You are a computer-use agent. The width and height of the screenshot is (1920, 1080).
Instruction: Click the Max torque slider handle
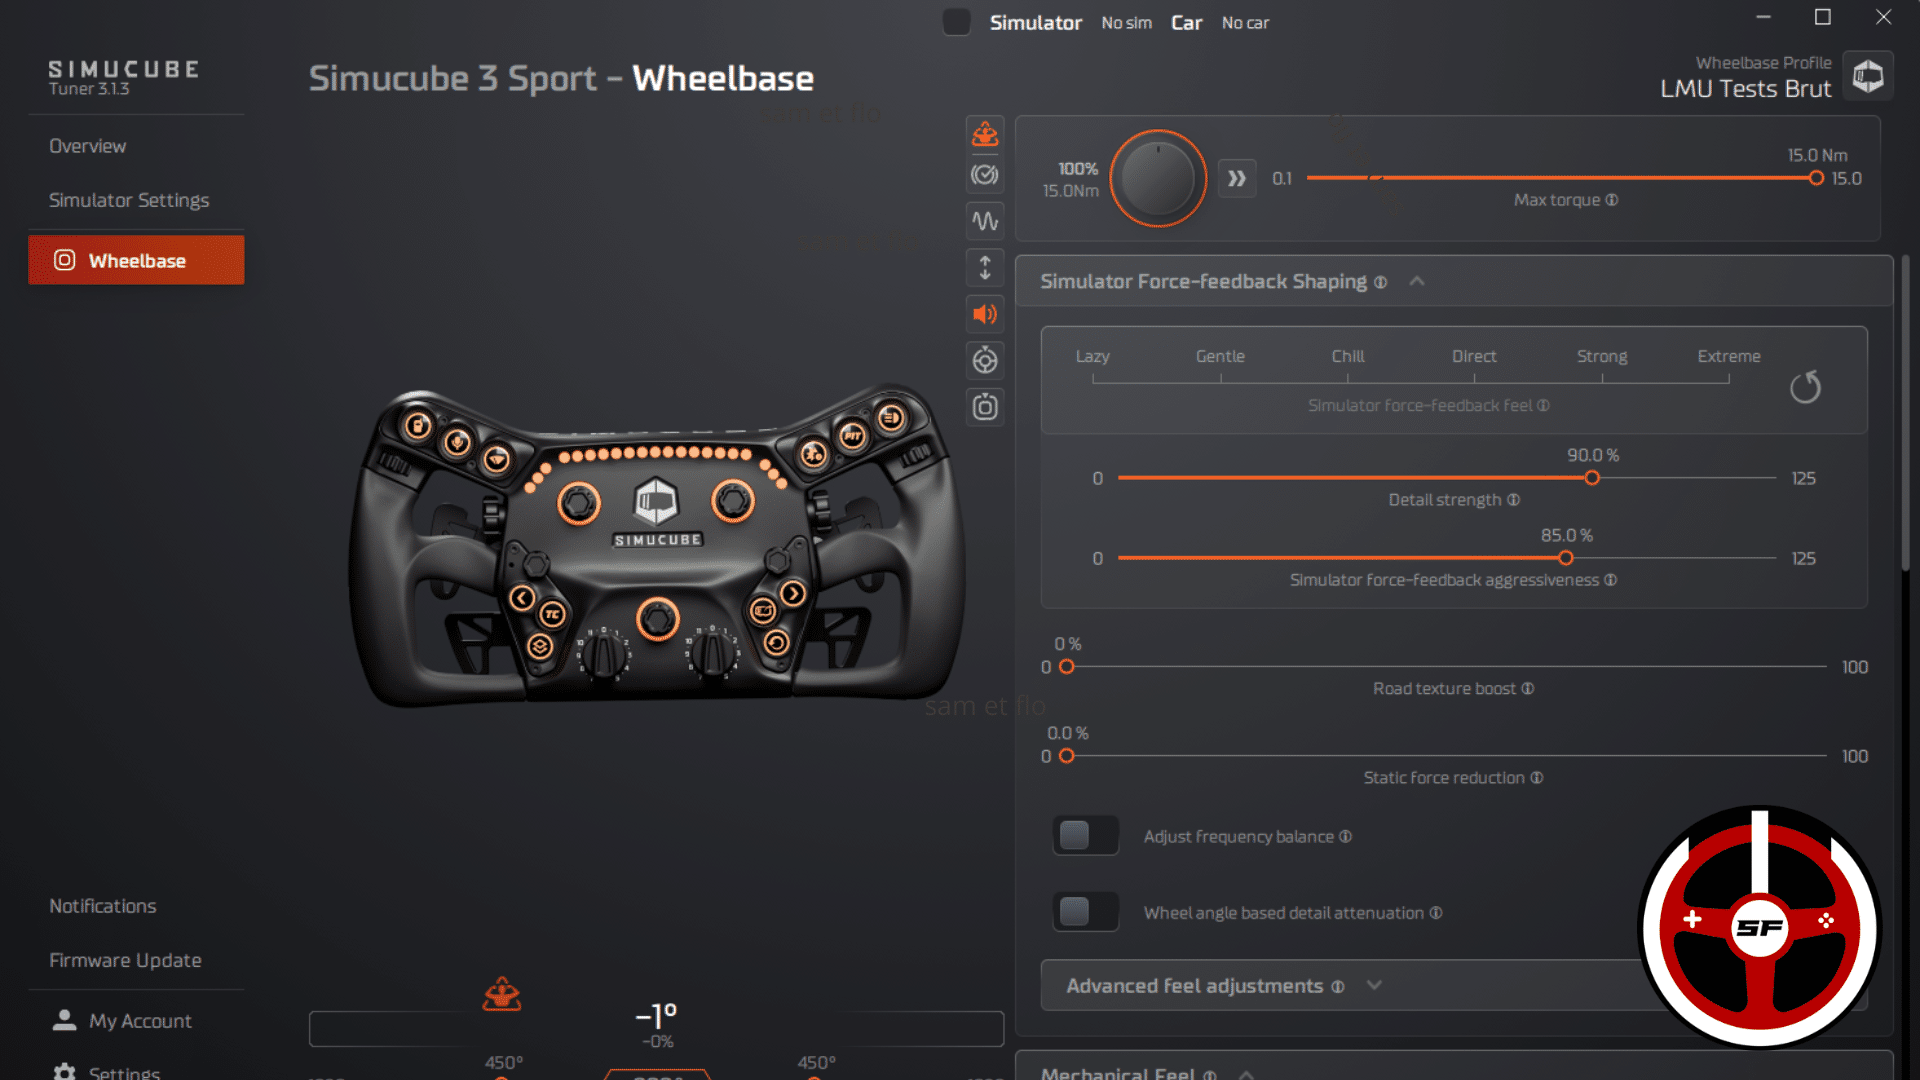point(1816,178)
